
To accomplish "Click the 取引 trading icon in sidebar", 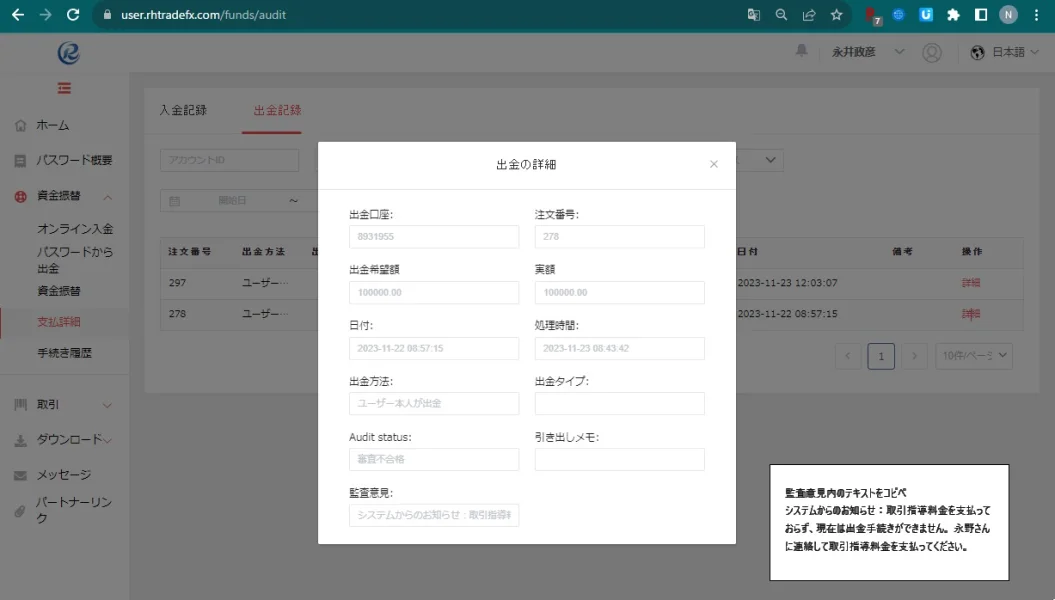I will pos(22,407).
